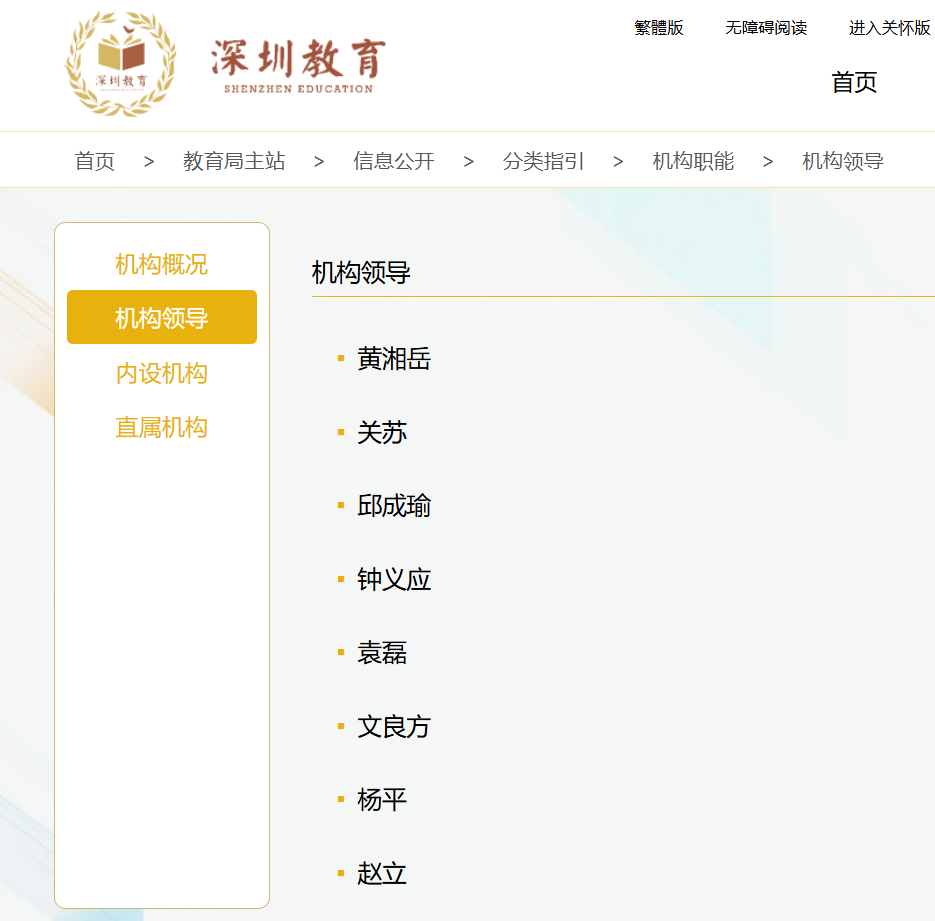The image size is (935, 921).
Task: Click 首页 in the breadcrumb trail
Action: 95,161
